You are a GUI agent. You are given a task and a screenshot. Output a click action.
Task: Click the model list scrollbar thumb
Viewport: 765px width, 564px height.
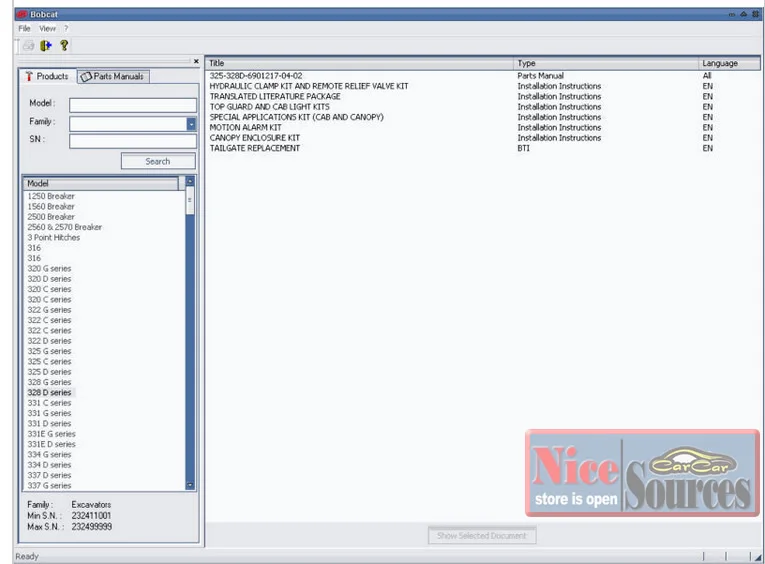tap(190, 200)
